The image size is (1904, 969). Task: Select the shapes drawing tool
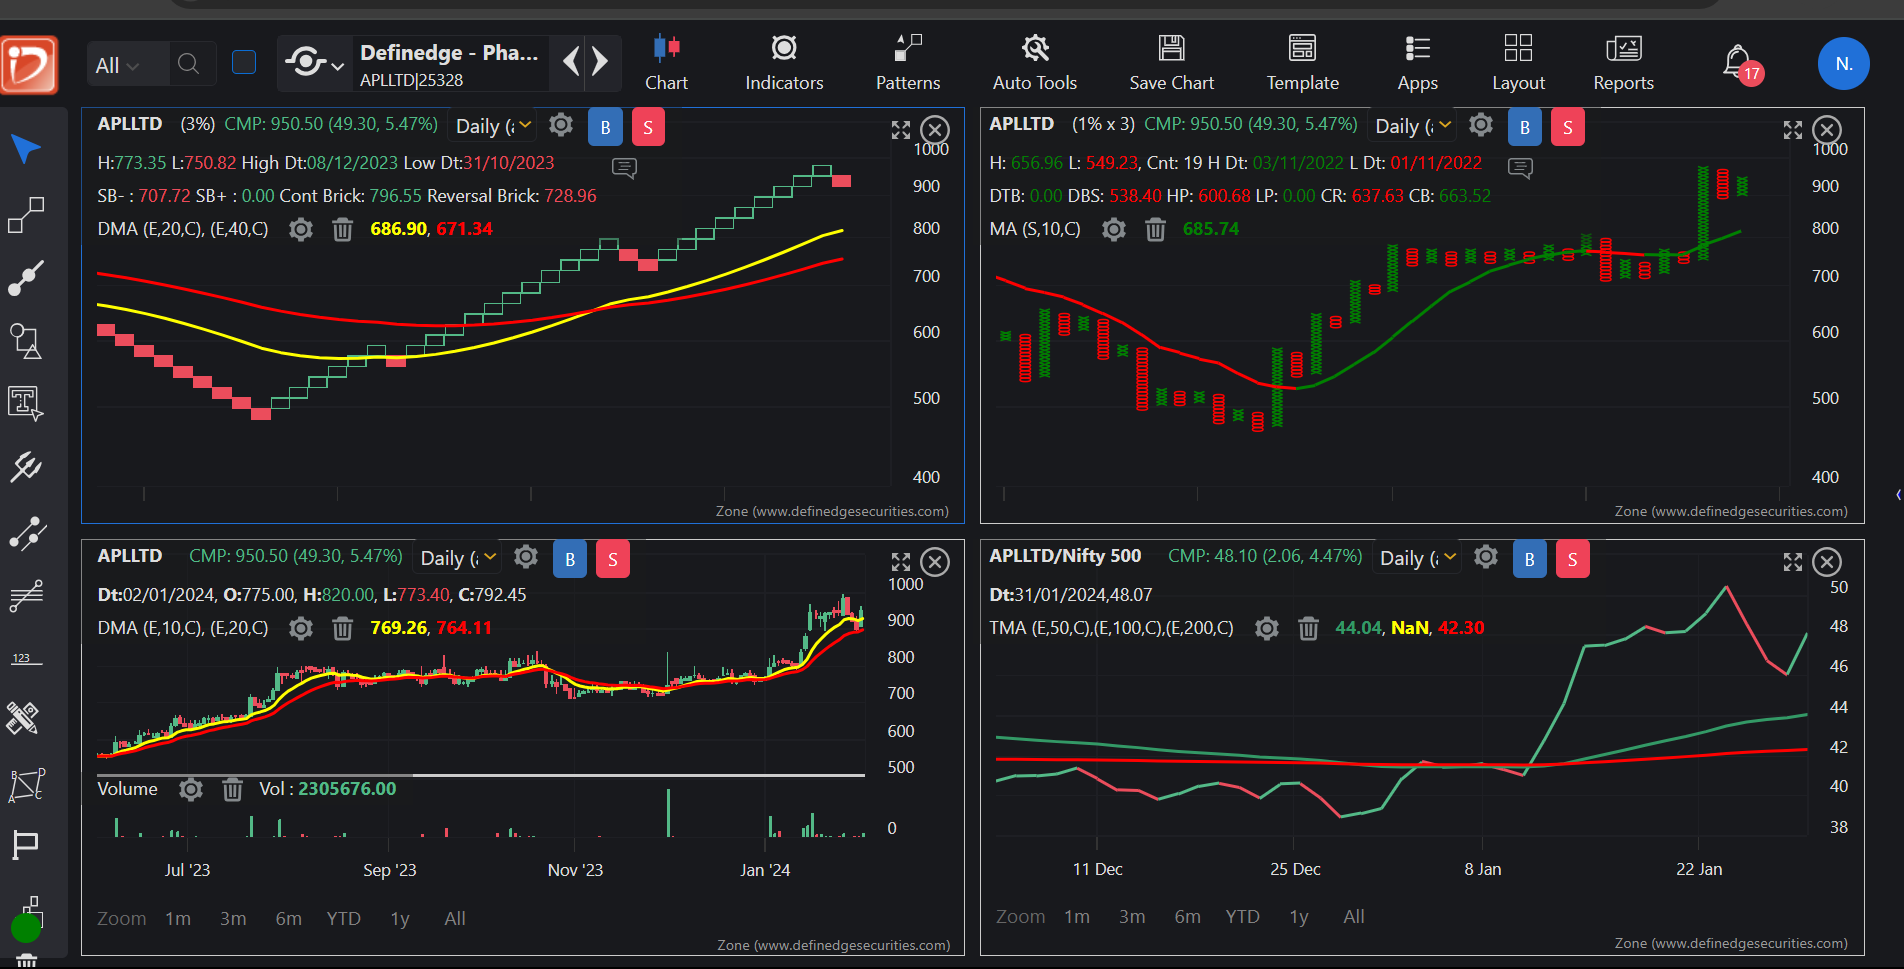[x=26, y=341]
